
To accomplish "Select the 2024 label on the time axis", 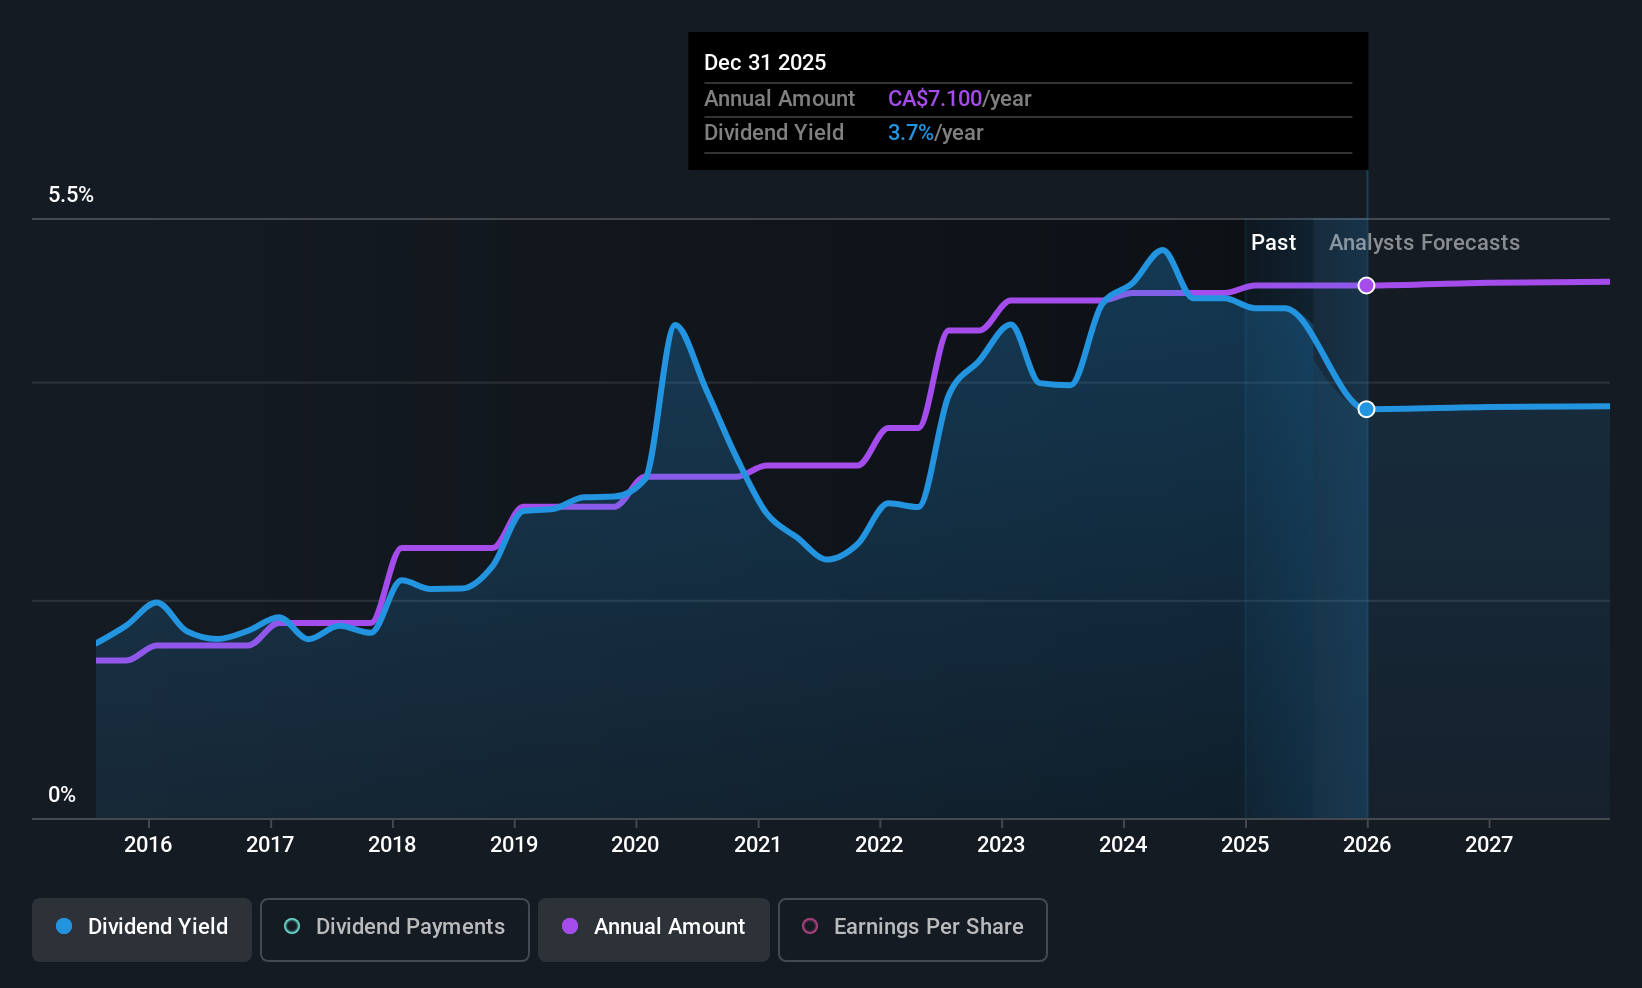I will (1123, 844).
